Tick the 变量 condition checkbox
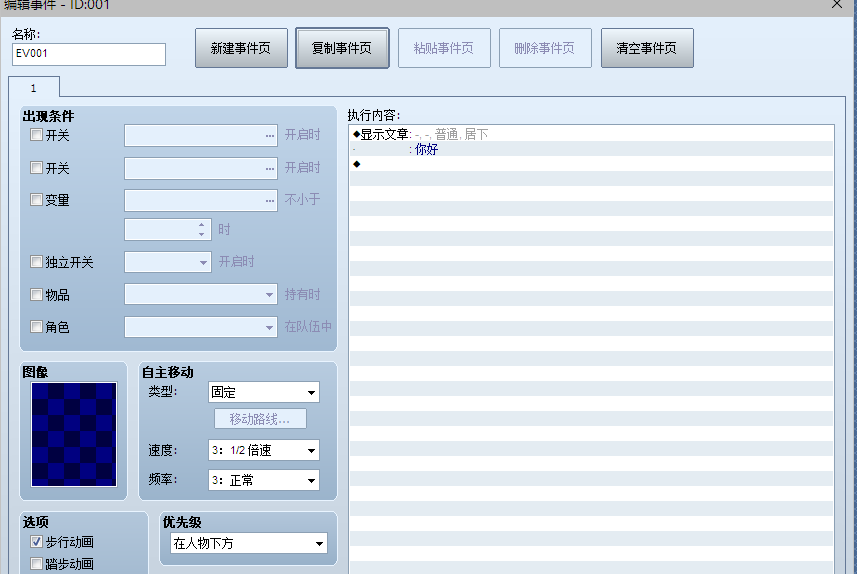Screen dimensions: 857x574 click(36, 200)
